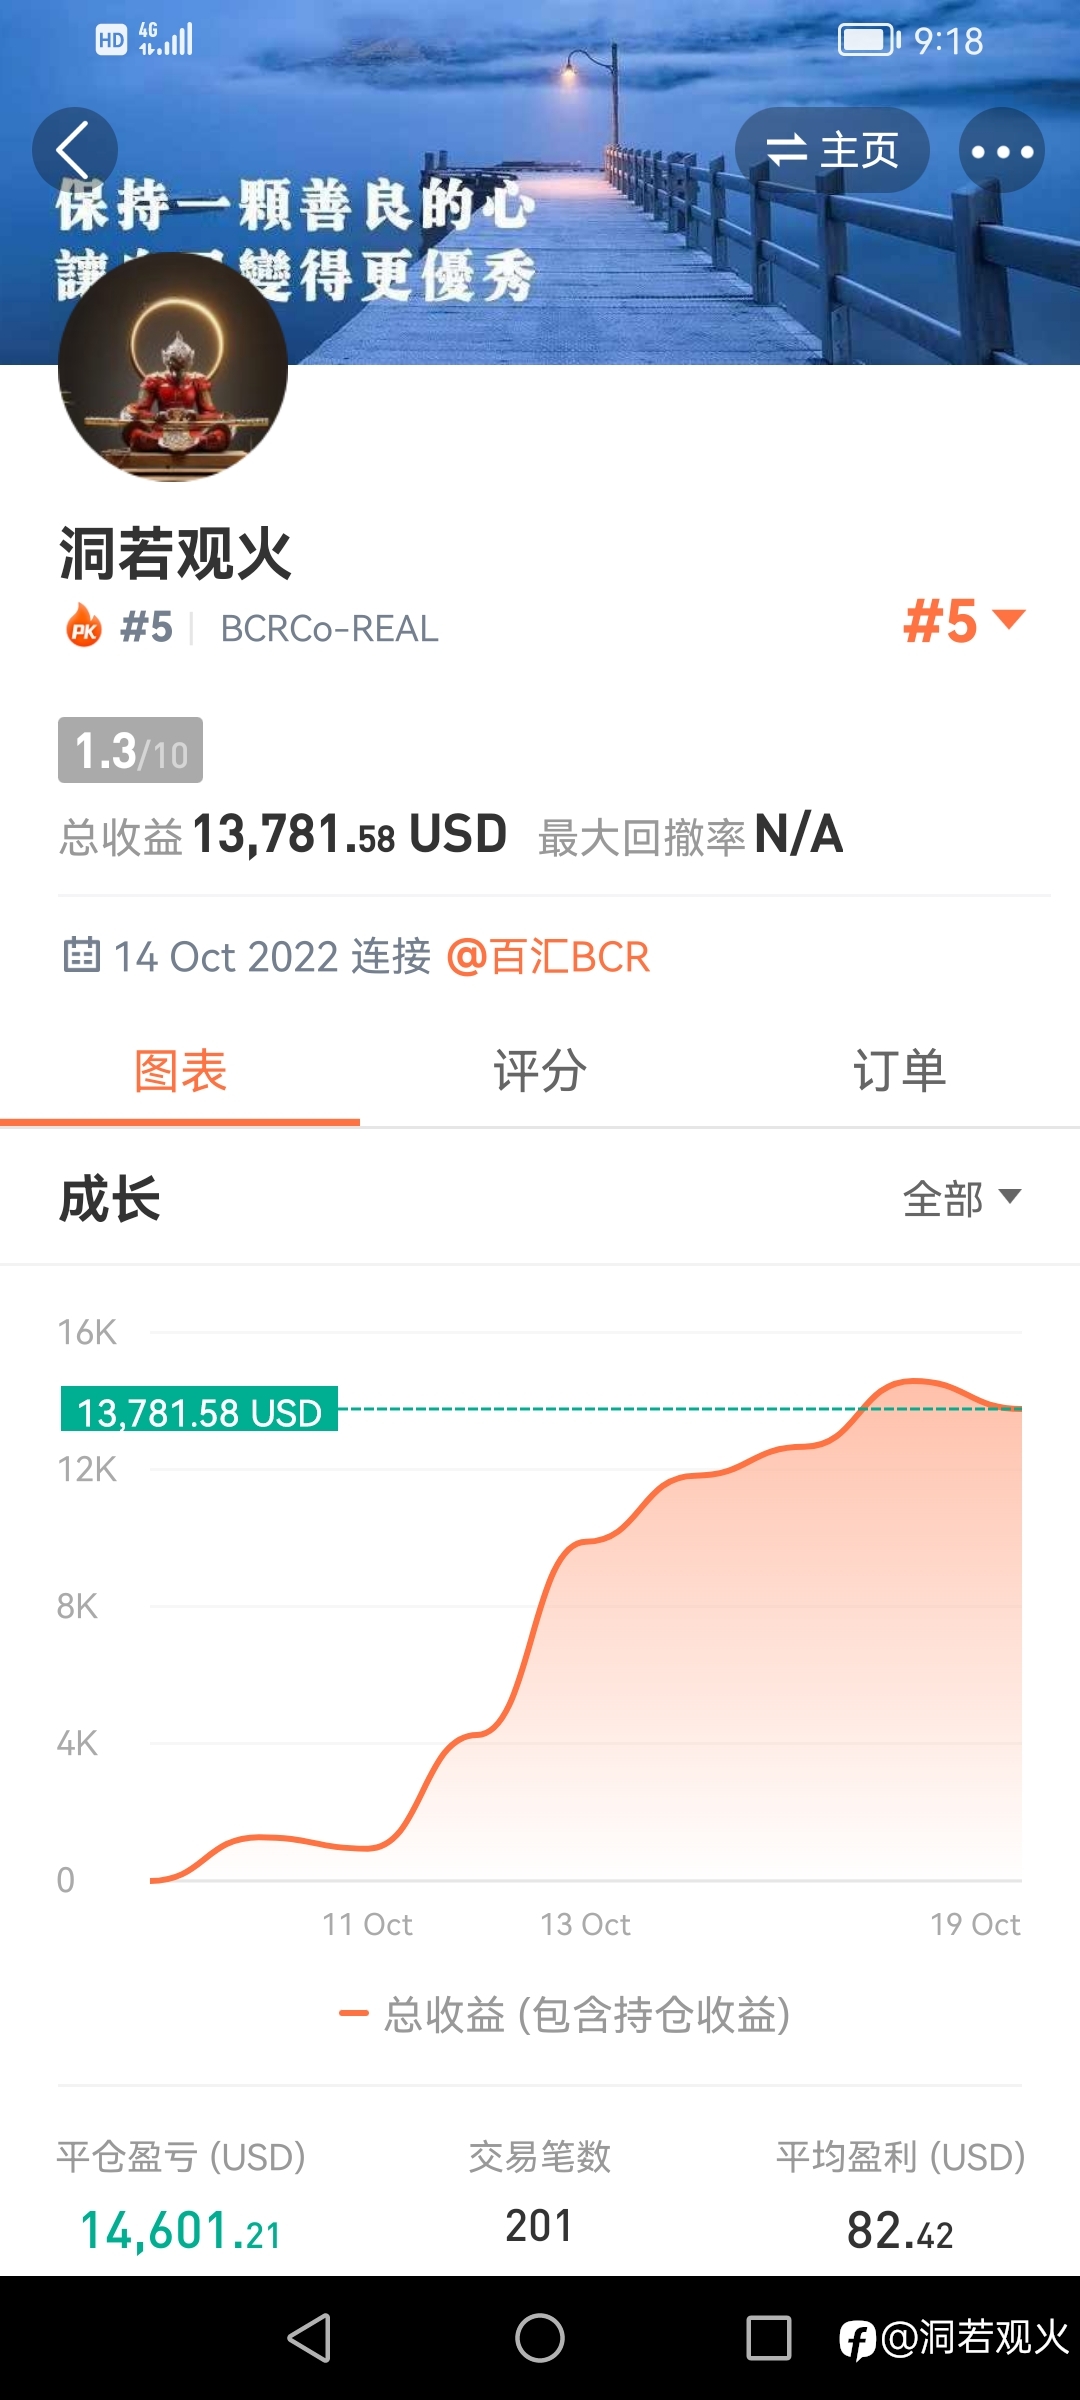Toggle the 总收益 (包含持仓收益) legend series

coord(565,2014)
